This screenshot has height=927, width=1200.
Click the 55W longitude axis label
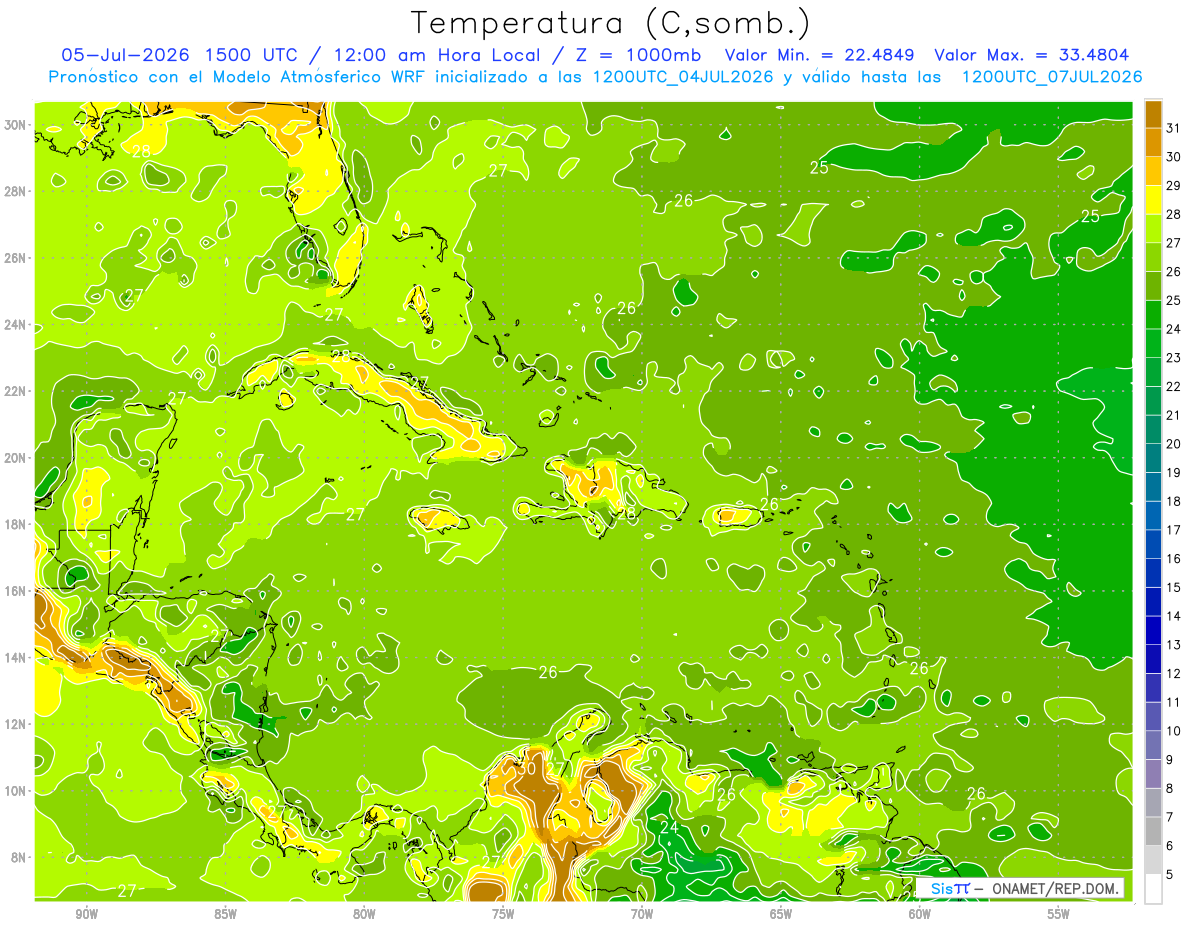[x=1059, y=914]
